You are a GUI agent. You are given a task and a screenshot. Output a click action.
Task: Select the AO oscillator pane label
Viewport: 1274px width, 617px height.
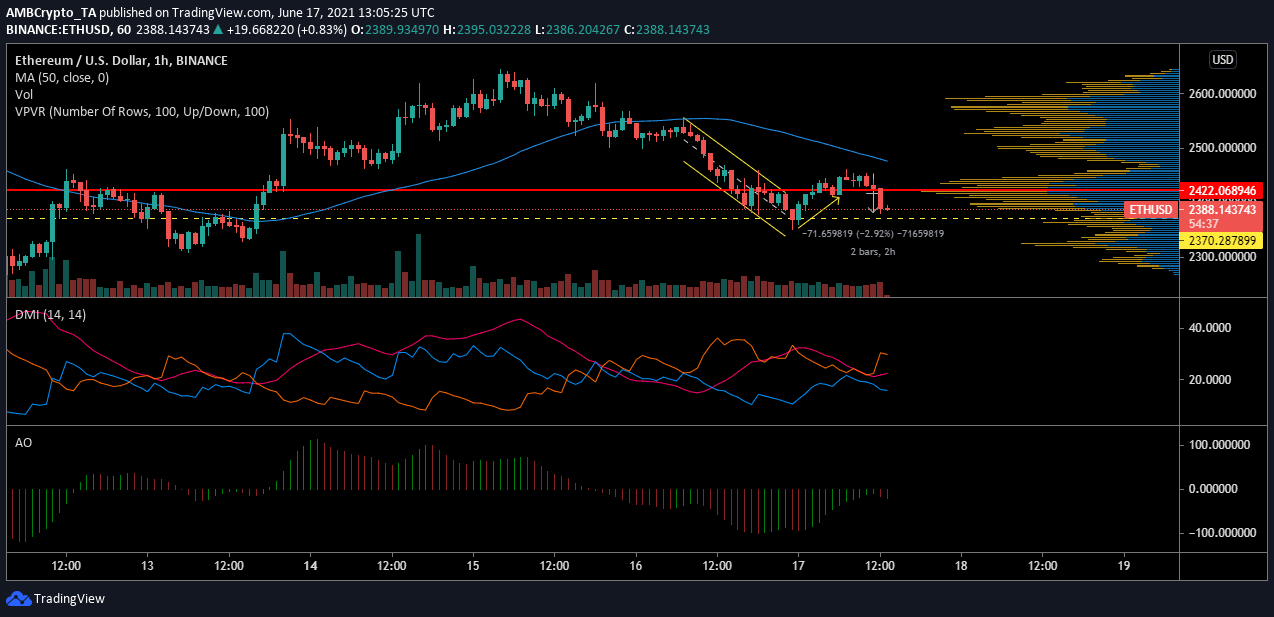pos(24,441)
